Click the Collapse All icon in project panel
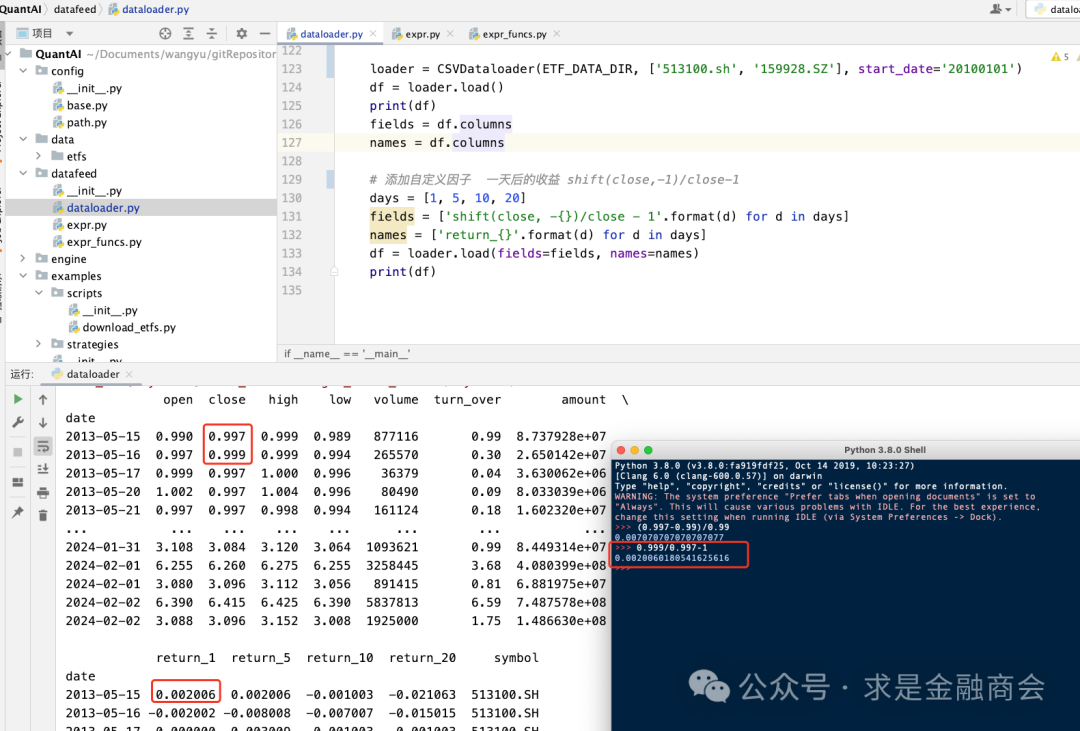1080x731 pixels. coord(211,33)
